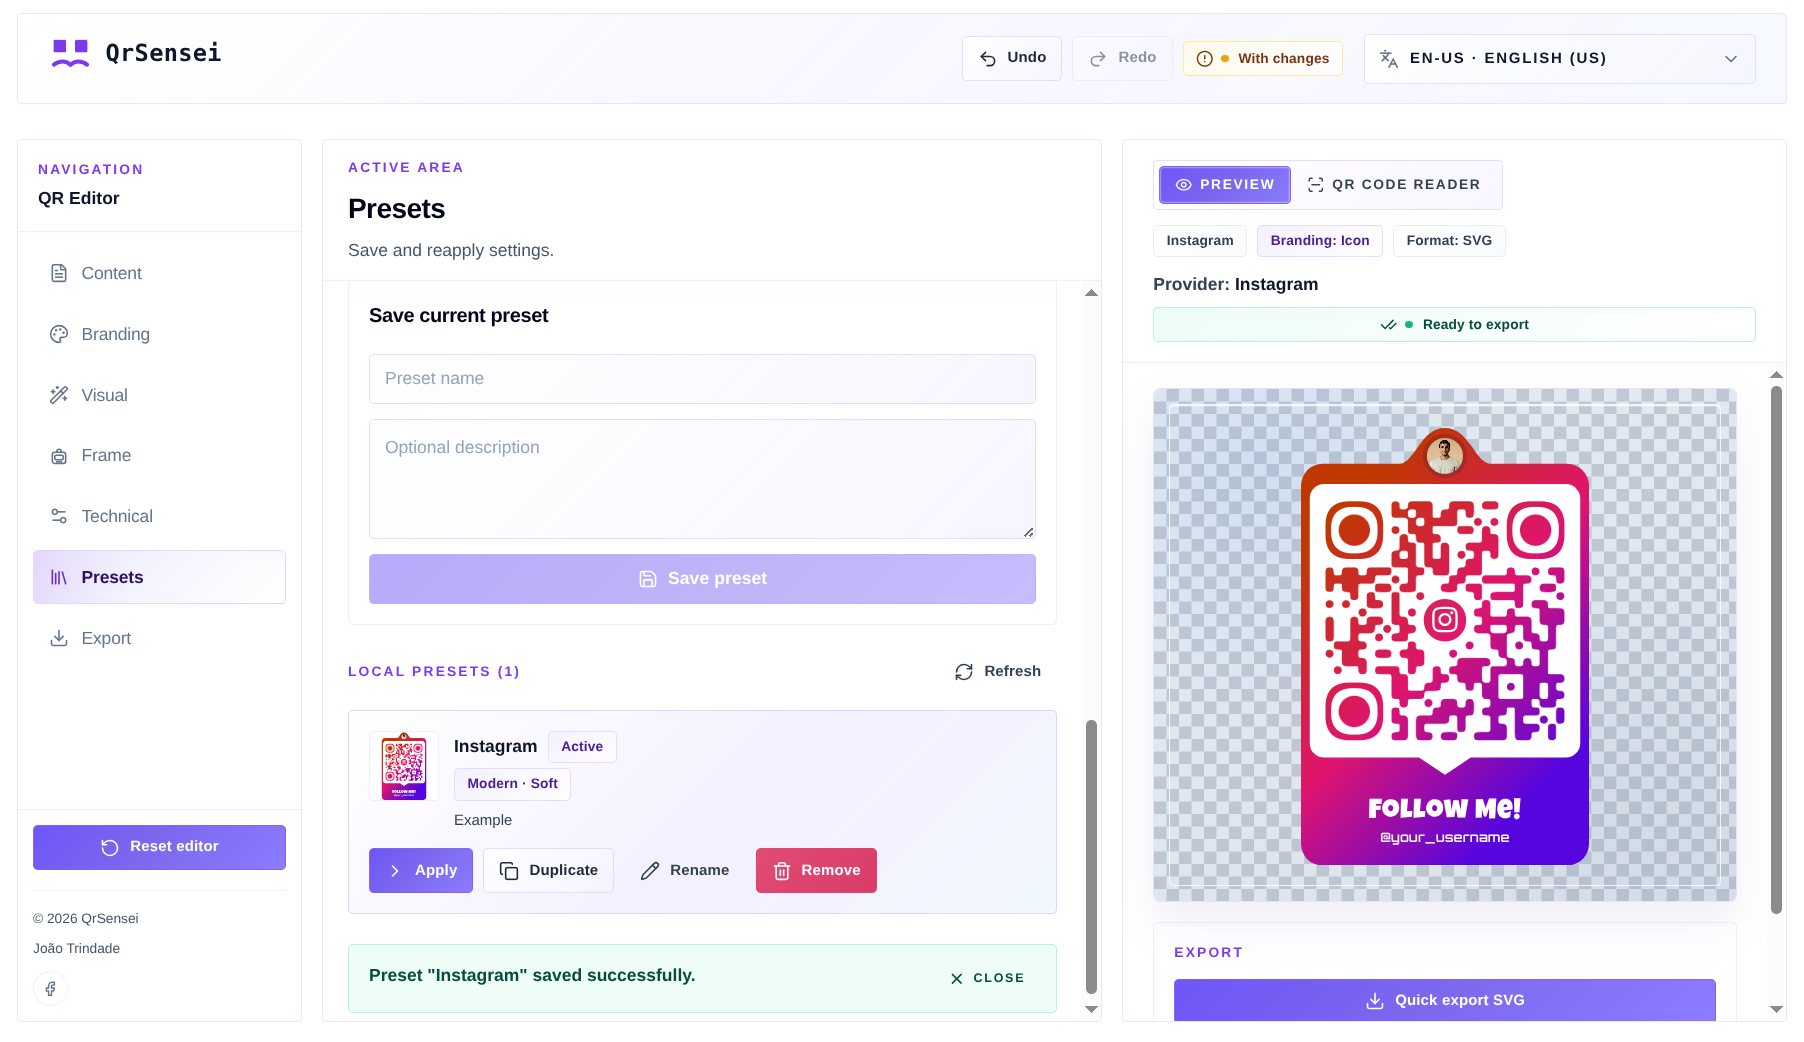Viewport: 1804px width, 1042px height.
Task: Click the preview panel scrollbar thumb
Action: (x=1776, y=650)
